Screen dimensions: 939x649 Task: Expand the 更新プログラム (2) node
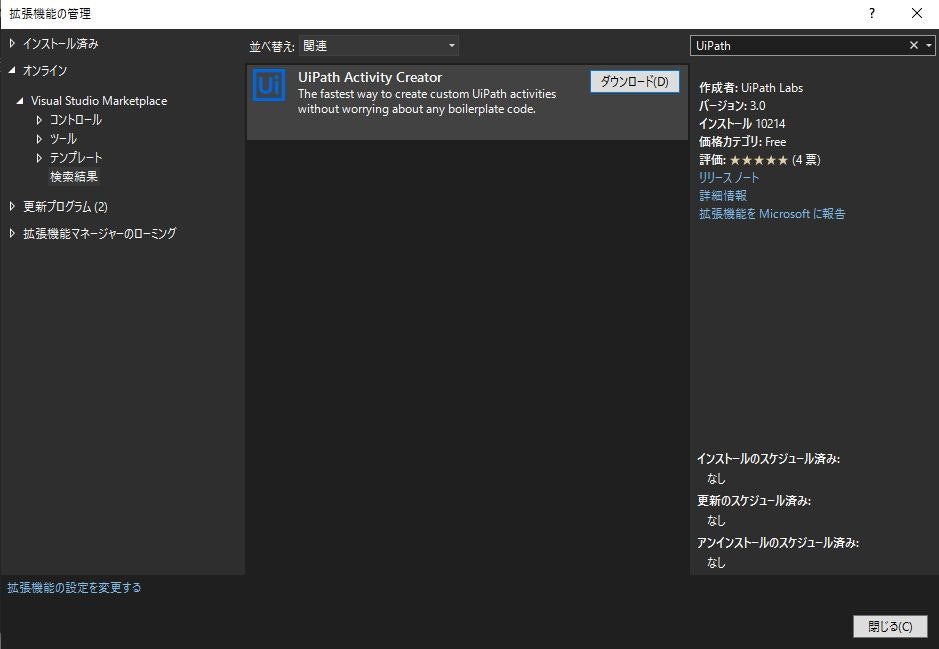click(x=12, y=206)
